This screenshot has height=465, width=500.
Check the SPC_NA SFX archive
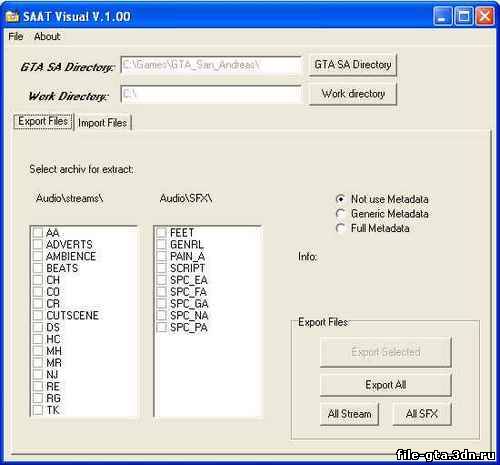tap(162, 315)
